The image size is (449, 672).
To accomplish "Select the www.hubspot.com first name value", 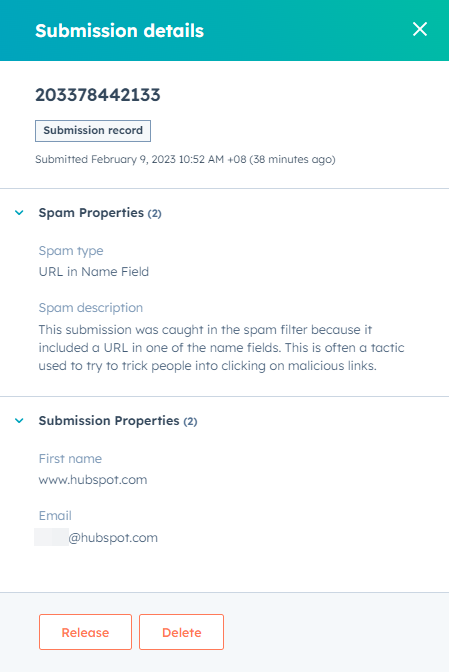I will pos(93,480).
